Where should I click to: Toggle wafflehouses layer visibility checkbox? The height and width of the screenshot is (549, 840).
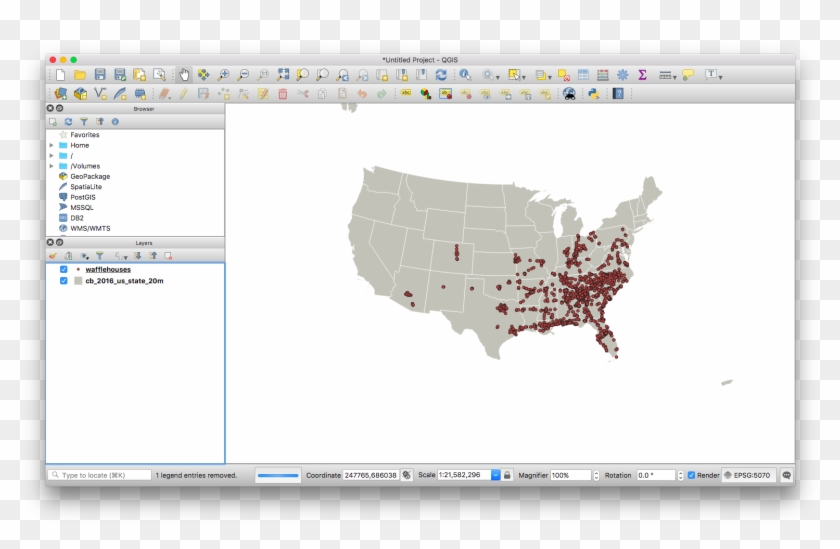click(64, 269)
